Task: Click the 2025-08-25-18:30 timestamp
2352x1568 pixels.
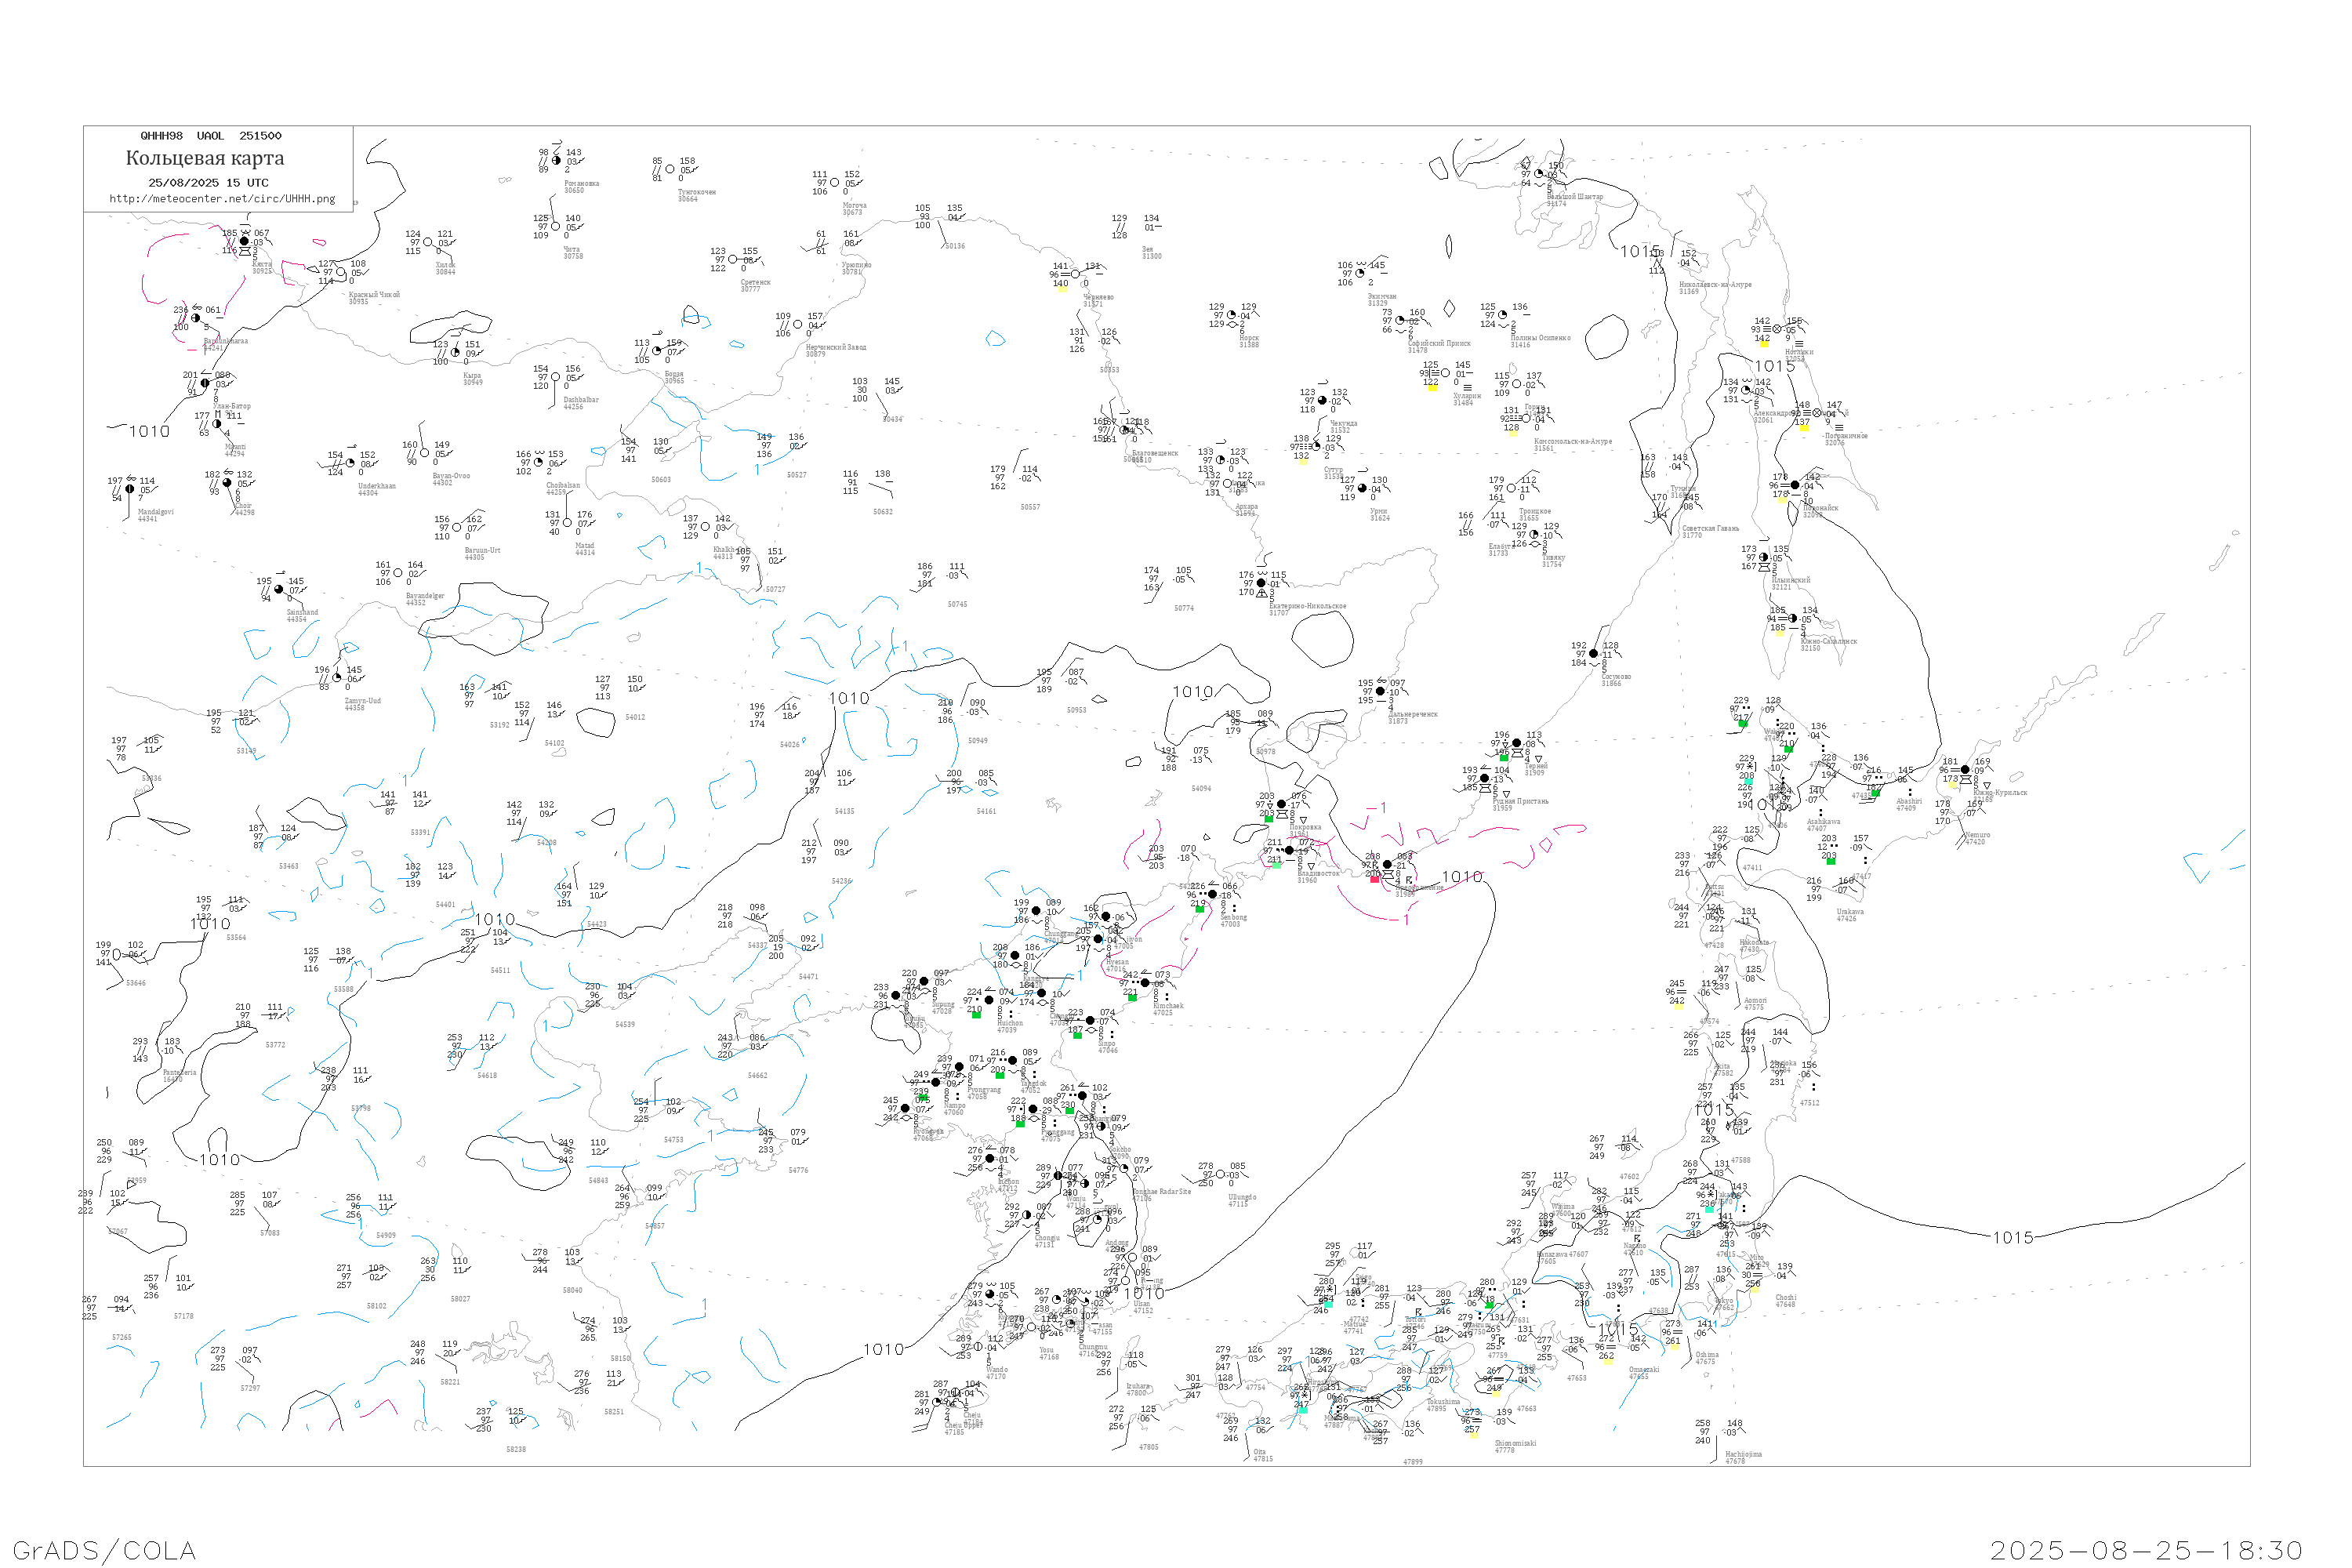Action: (x=2146, y=1550)
